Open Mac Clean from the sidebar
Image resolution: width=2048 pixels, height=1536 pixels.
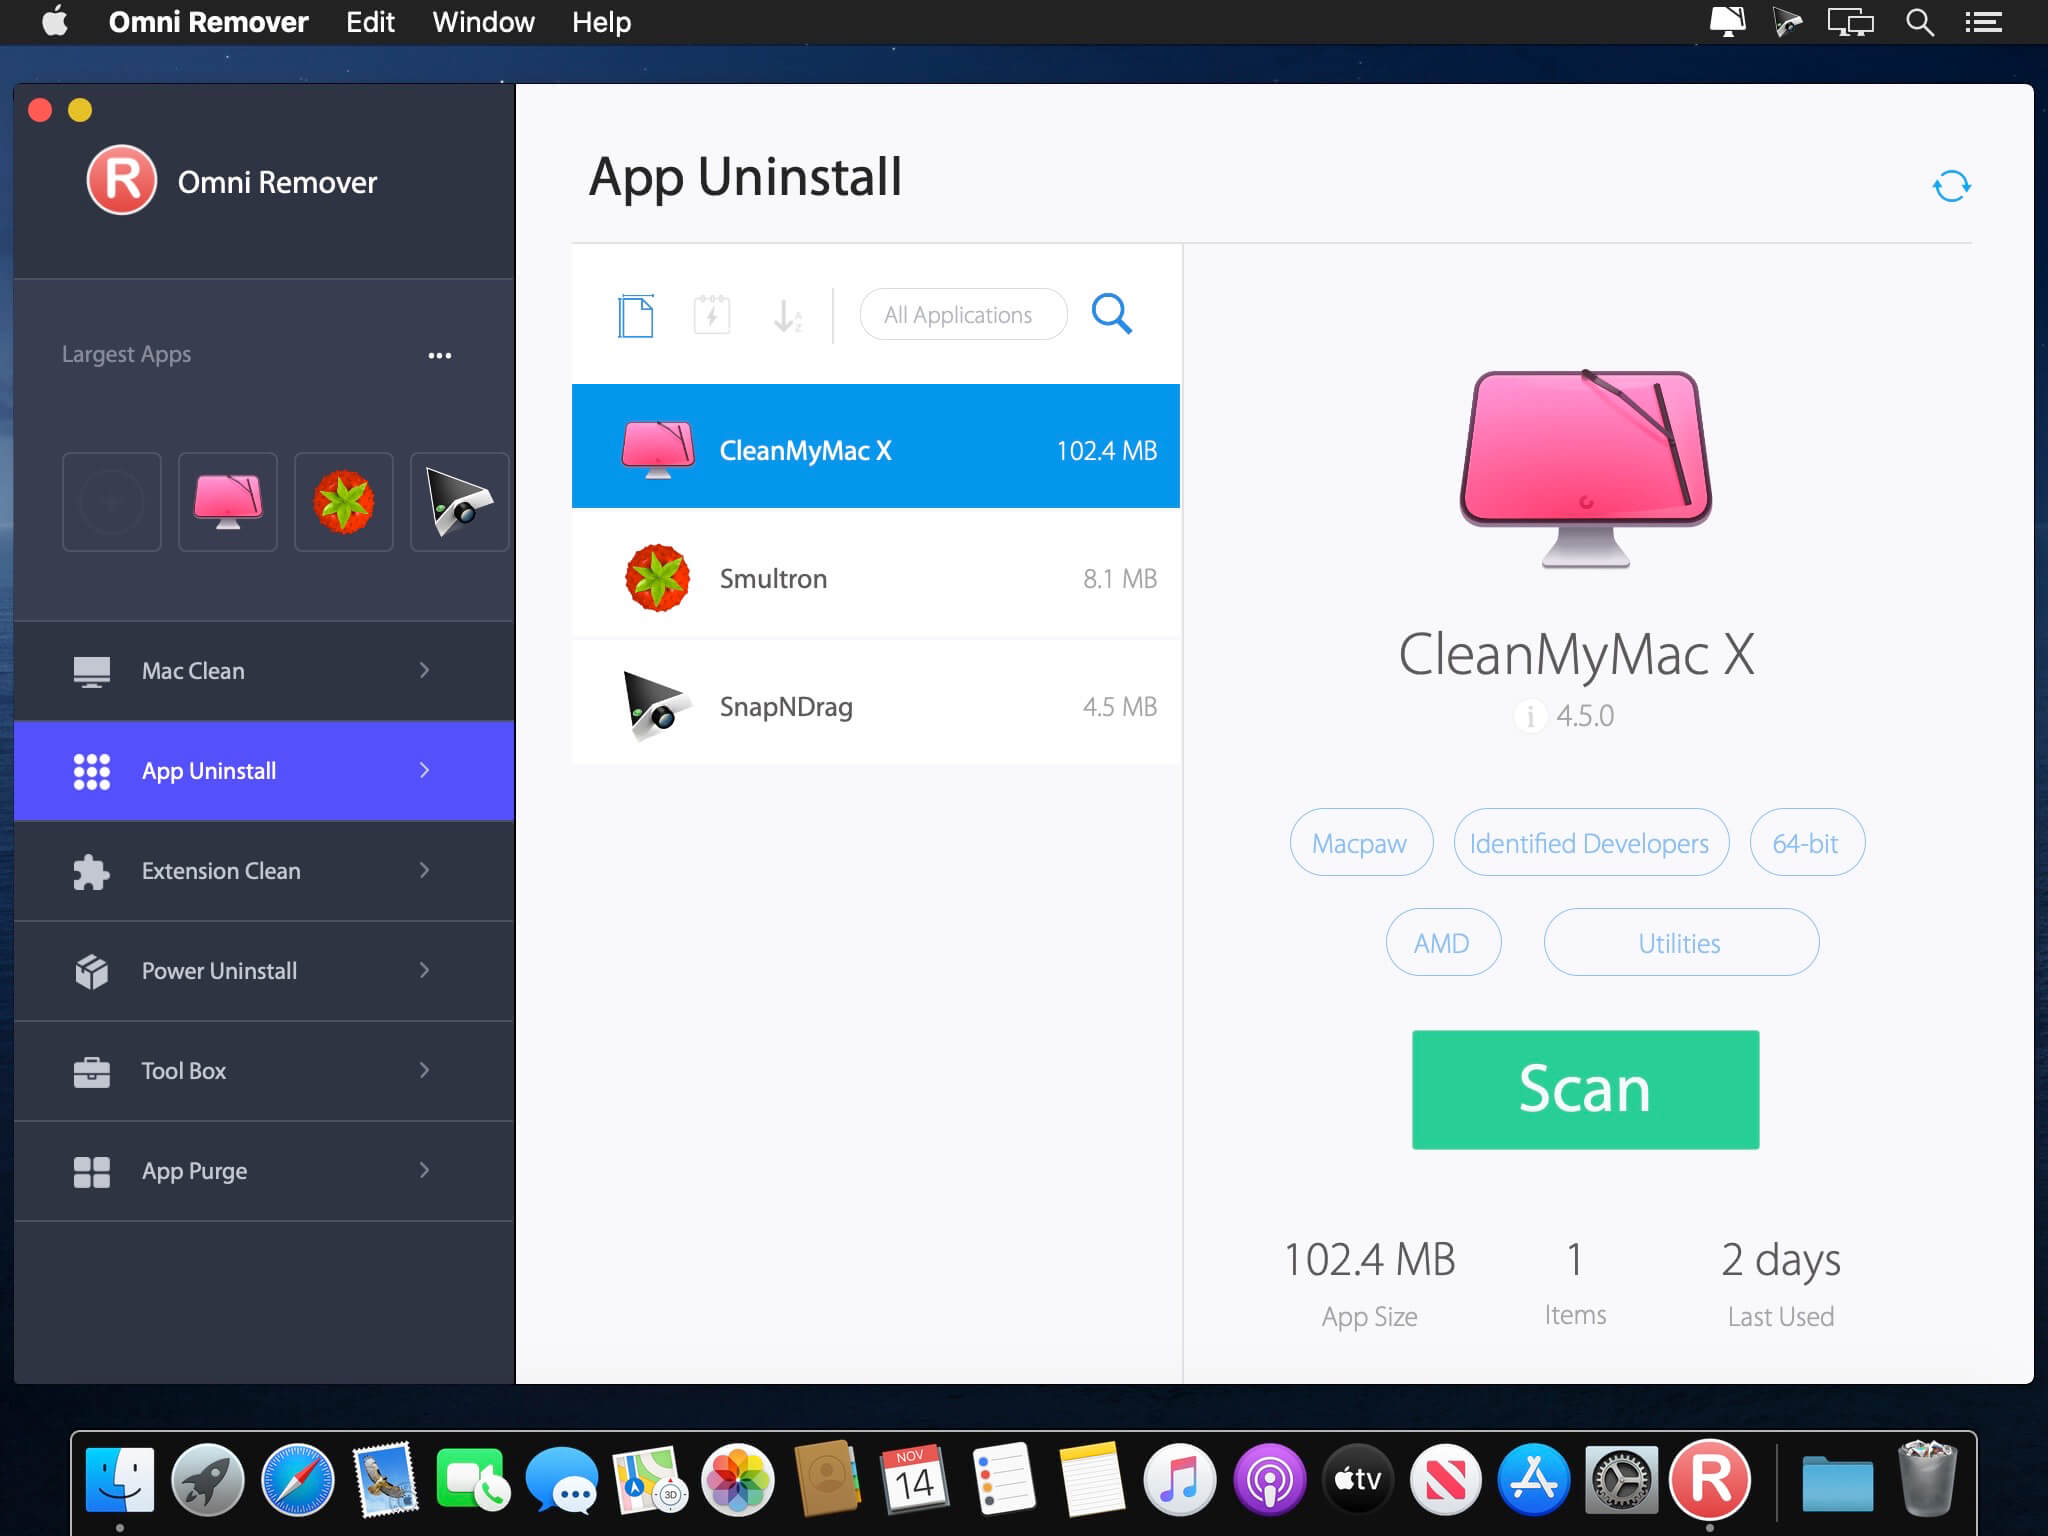point(193,671)
